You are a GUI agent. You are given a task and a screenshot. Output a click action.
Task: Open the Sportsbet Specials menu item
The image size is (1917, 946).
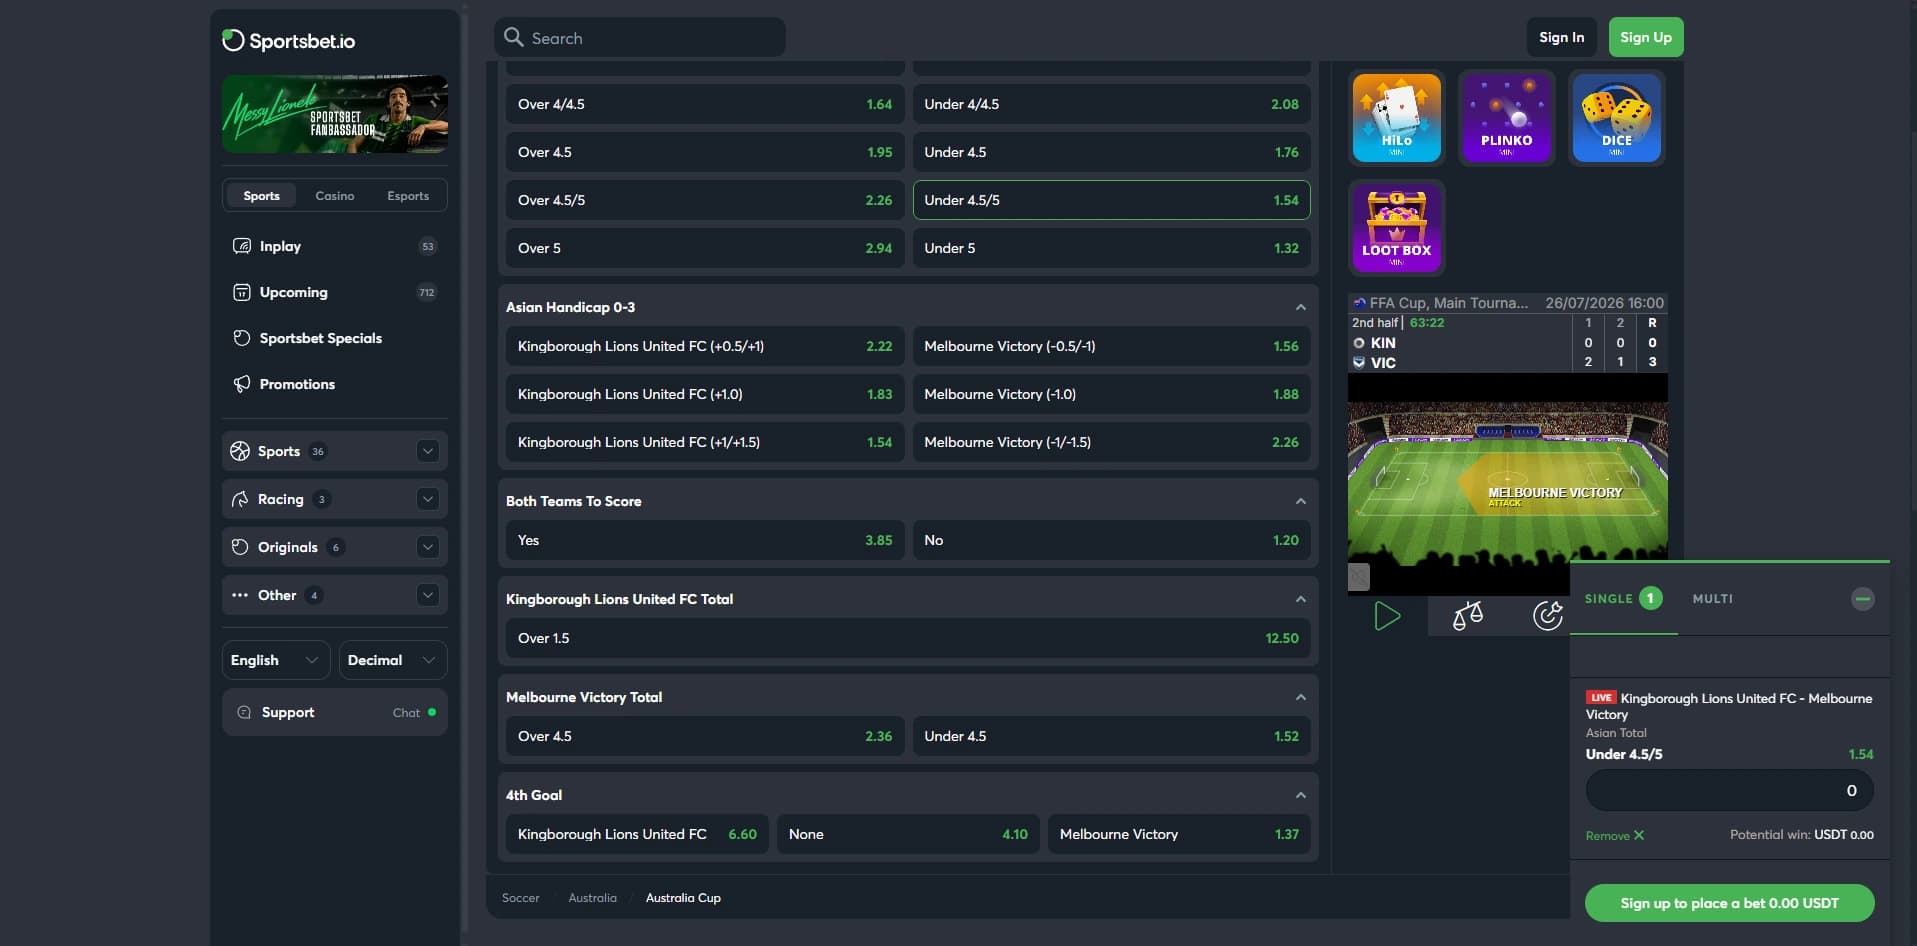tap(335, 338)
